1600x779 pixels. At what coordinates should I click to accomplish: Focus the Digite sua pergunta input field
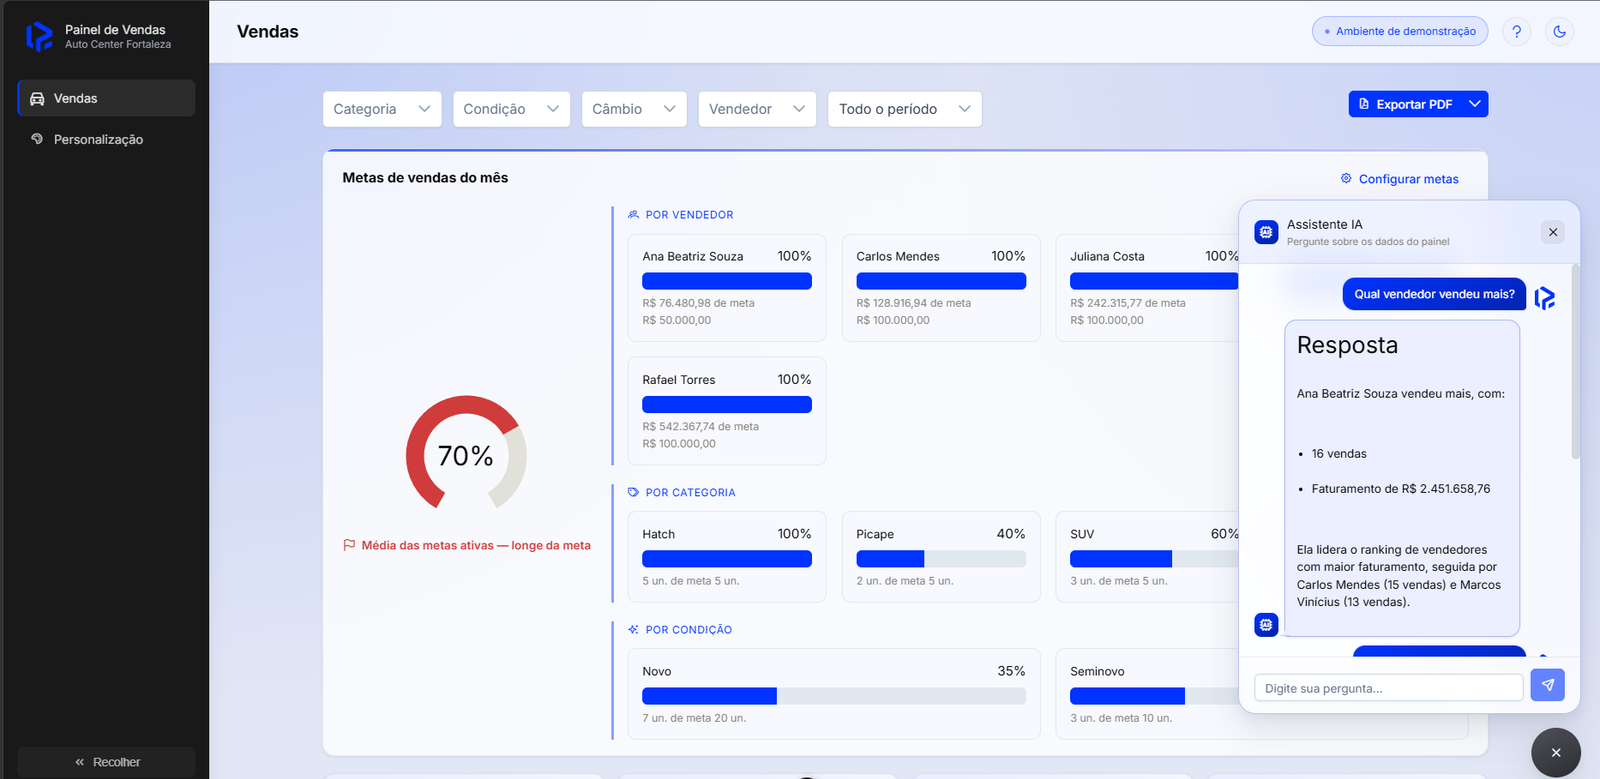[x=1389, y=688]
